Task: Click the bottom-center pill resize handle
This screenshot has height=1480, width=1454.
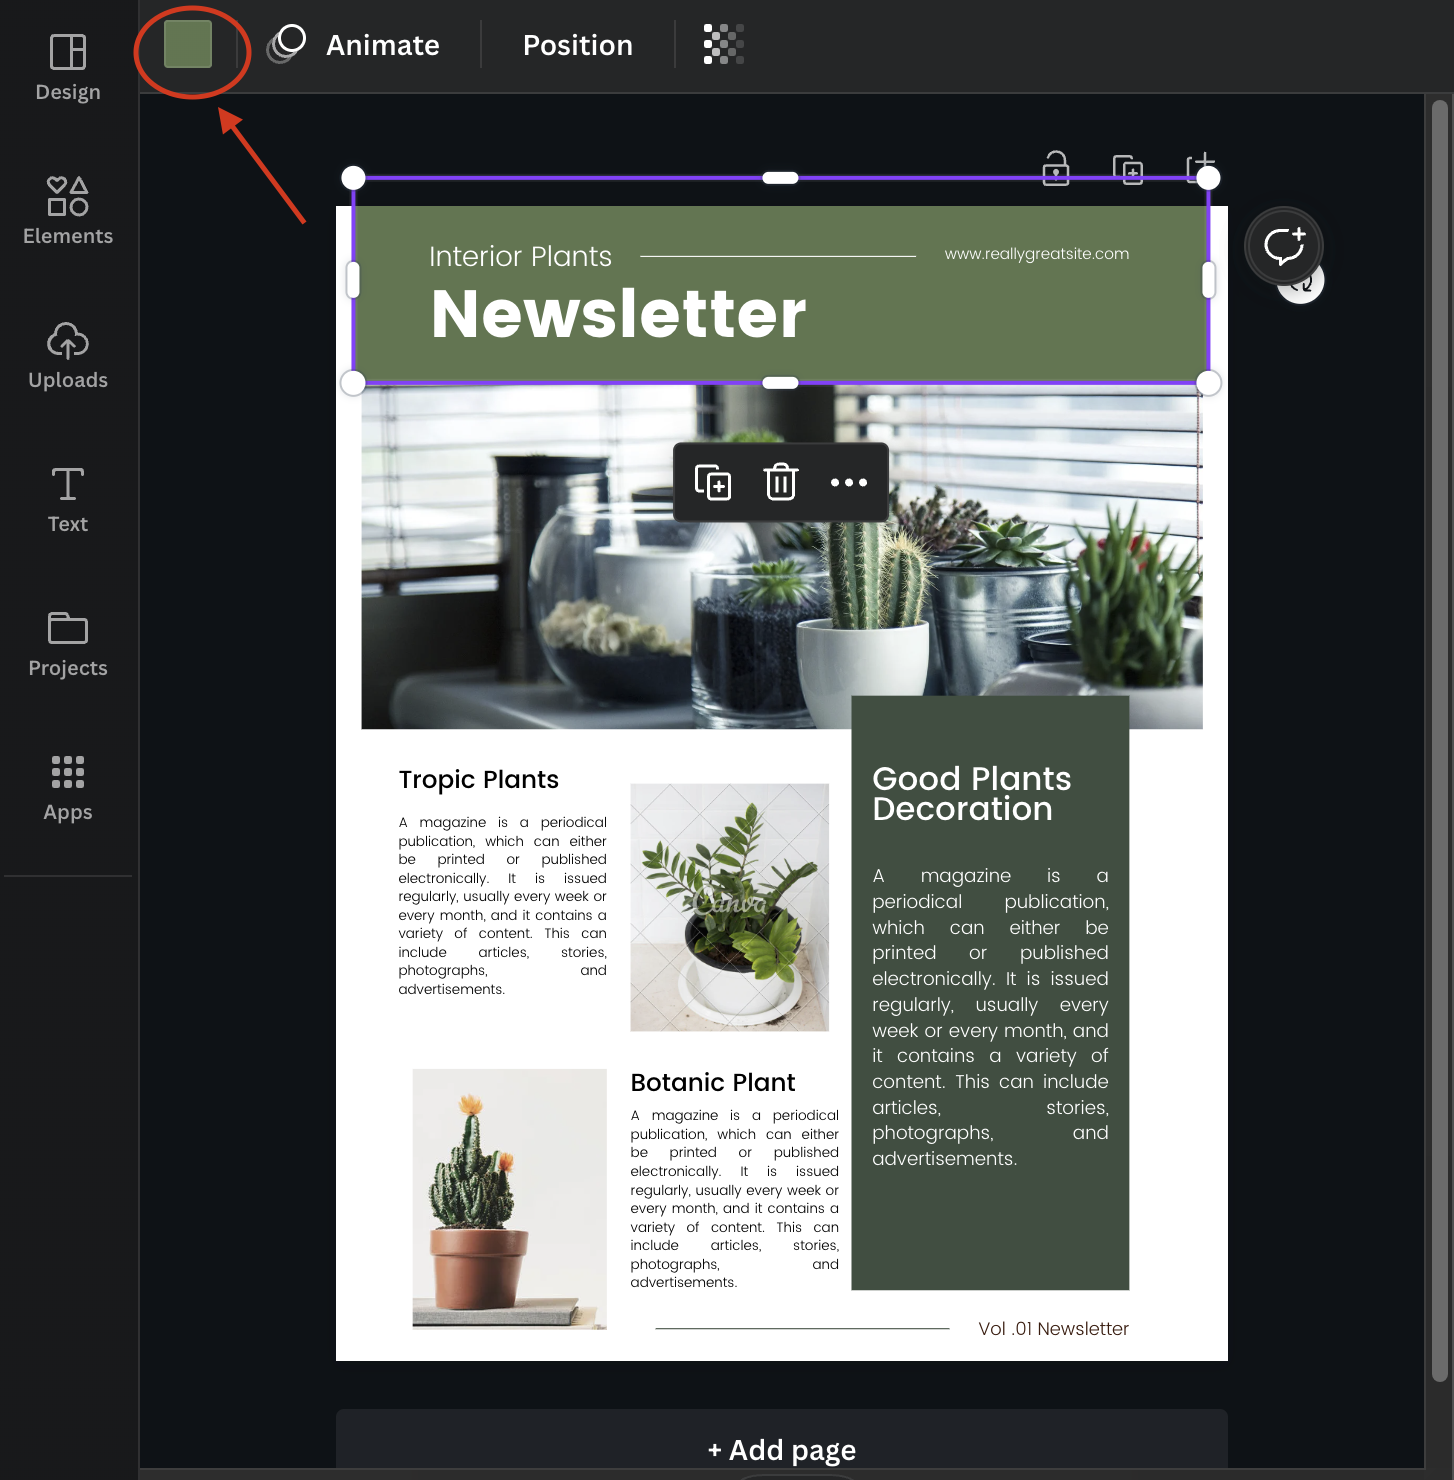Action: tap(780, 383)
